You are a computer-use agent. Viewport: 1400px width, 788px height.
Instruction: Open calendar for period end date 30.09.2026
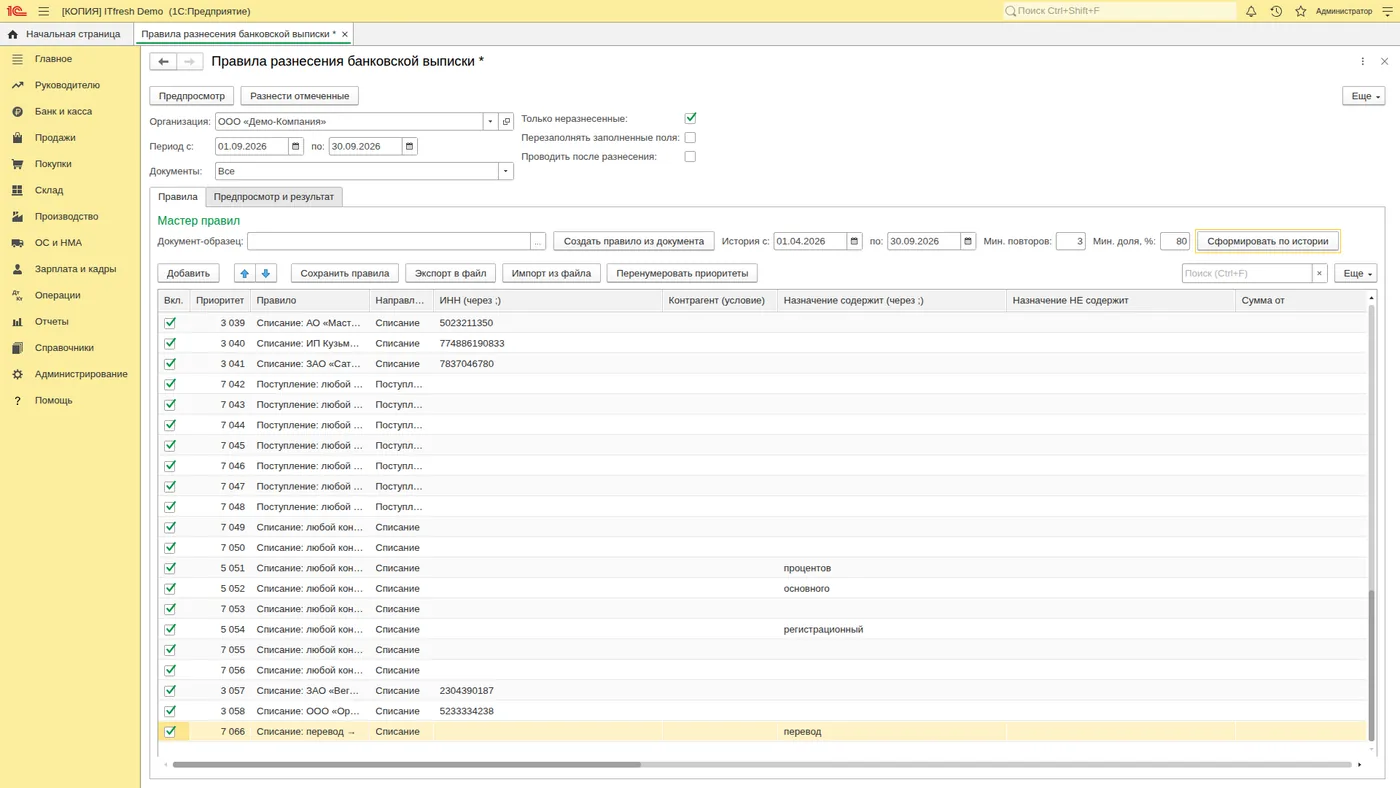tap(409, 146)
